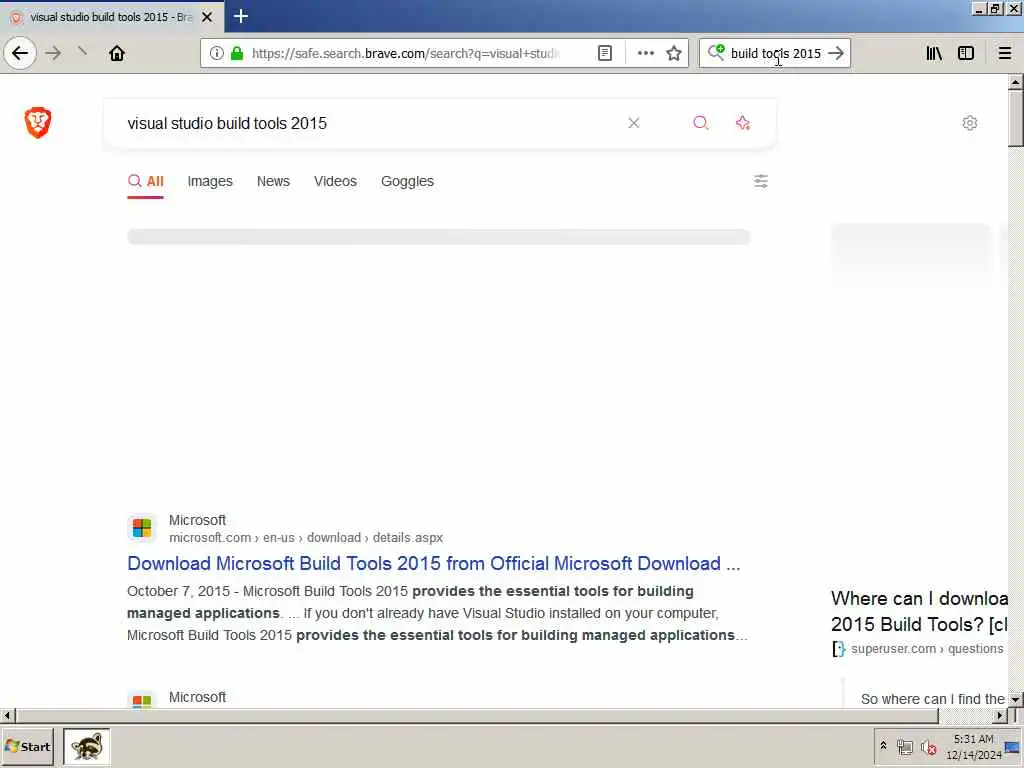Open the Library bookshelf icon
1024x768 pixels.
(935, 53)
